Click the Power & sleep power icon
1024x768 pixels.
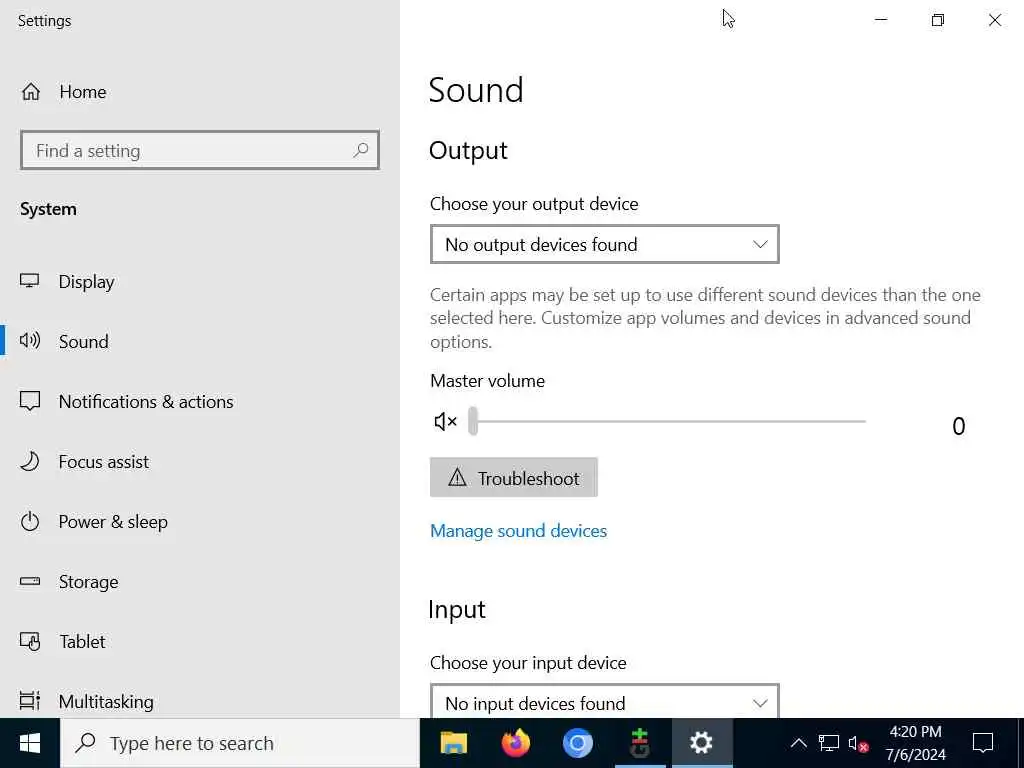(30, 522)
